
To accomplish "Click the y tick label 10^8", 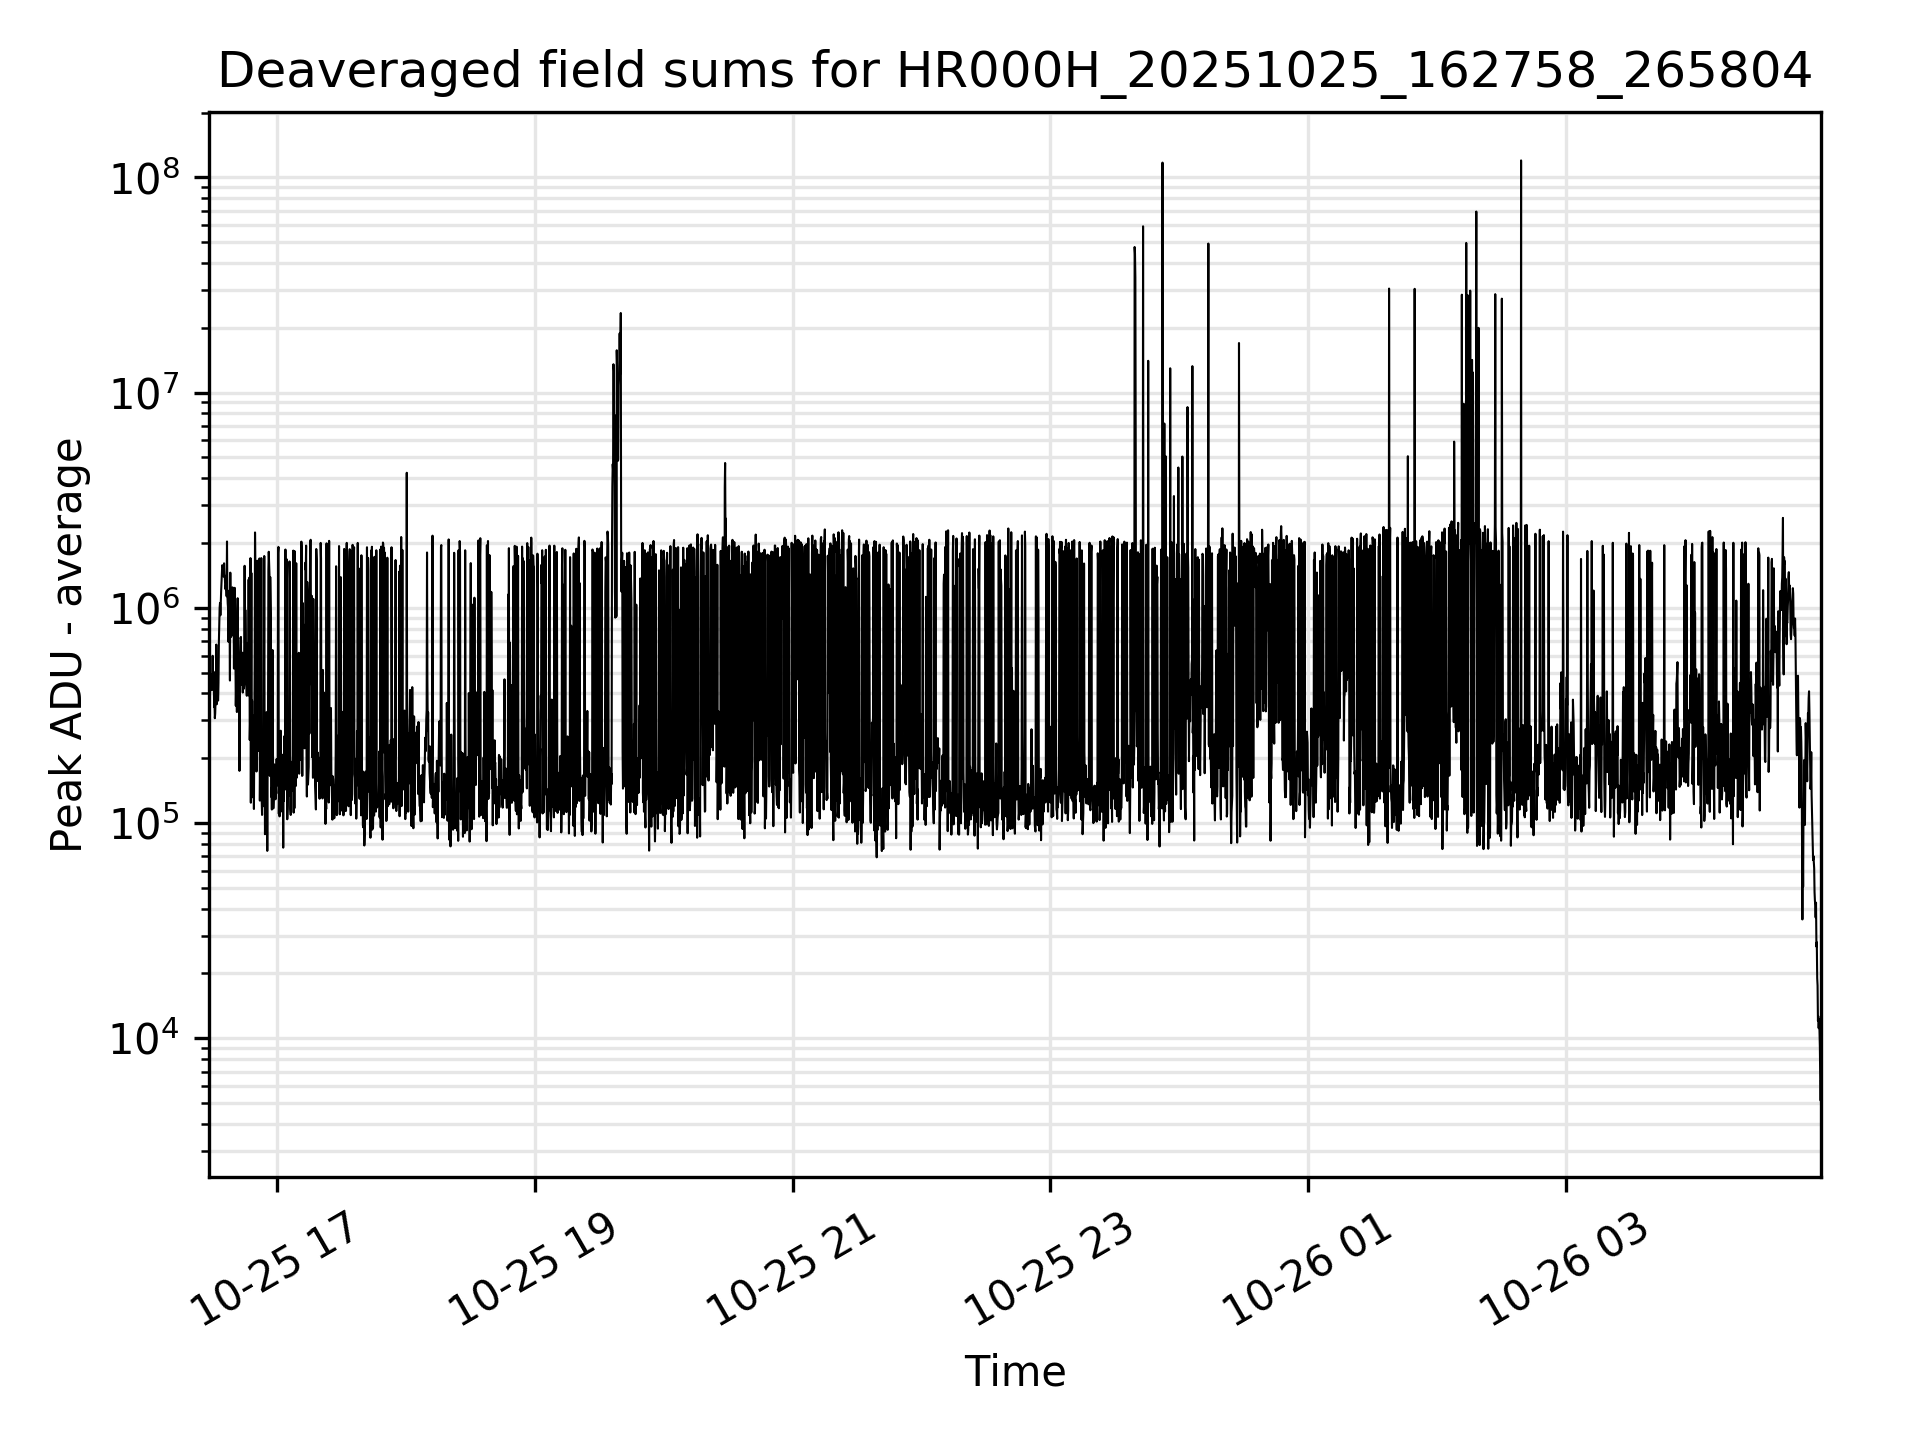I will 144,180.
